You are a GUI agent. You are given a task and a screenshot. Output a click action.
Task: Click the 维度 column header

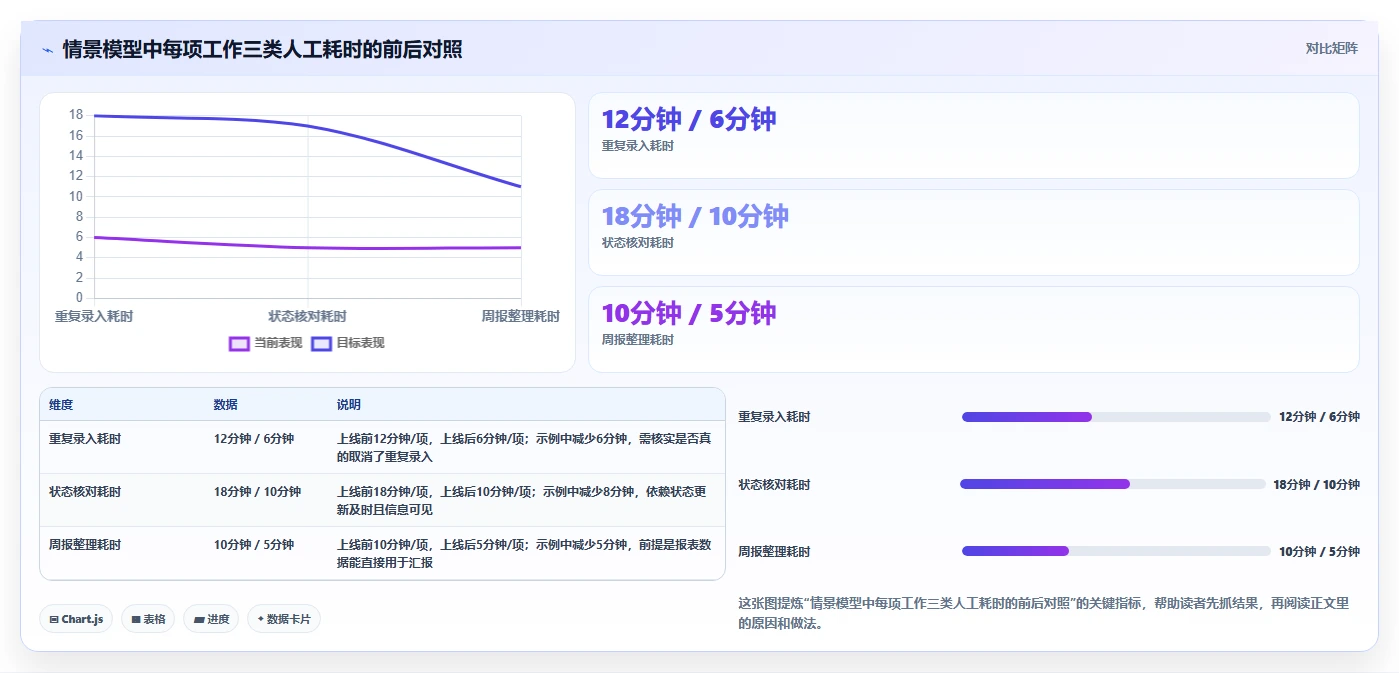pos(61,405)
